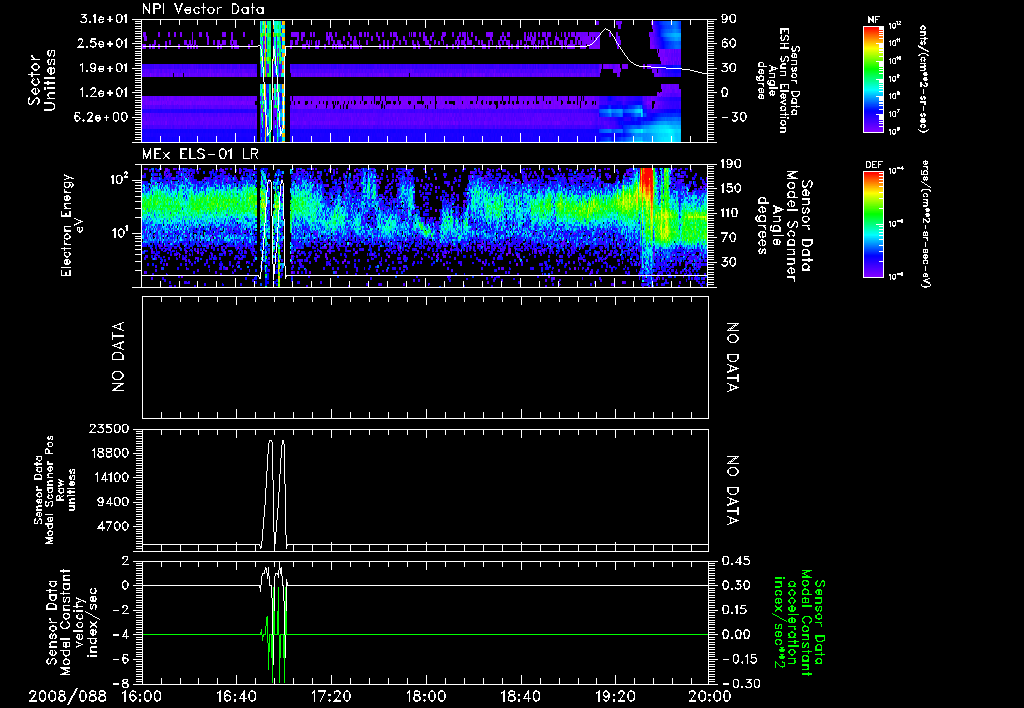Click the green "Model Constant acceleration" axis label
This screenshot has height=708, width=1024.
798,622
